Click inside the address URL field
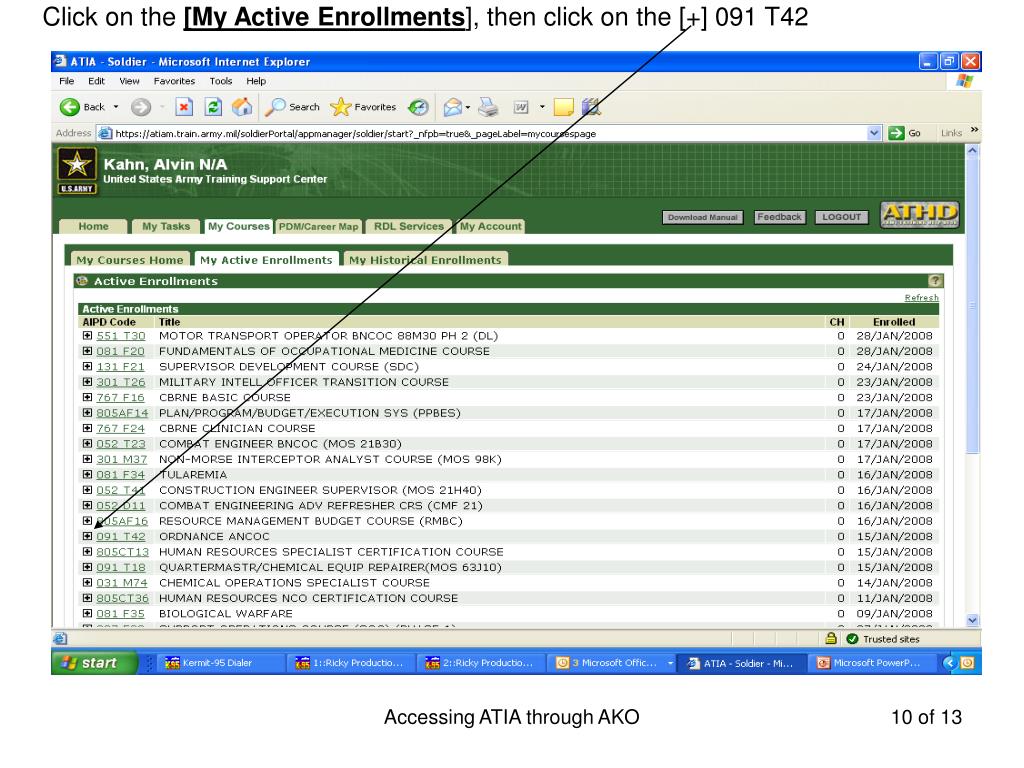 (483, 133)
